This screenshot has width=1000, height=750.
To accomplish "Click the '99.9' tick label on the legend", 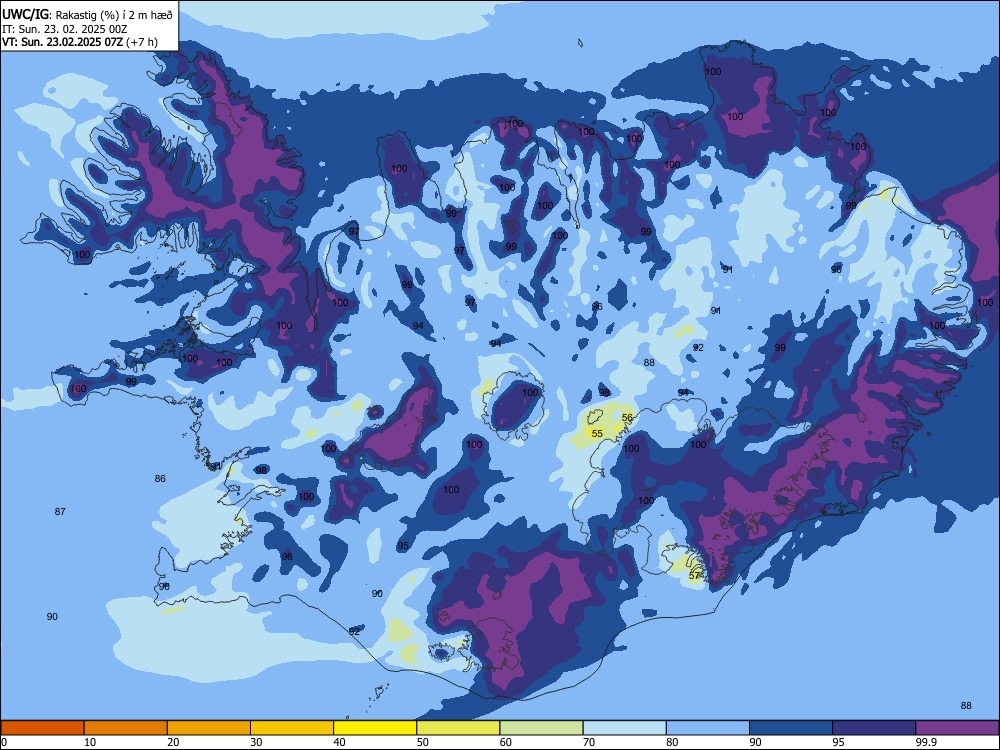I will [x=926, y=742].
